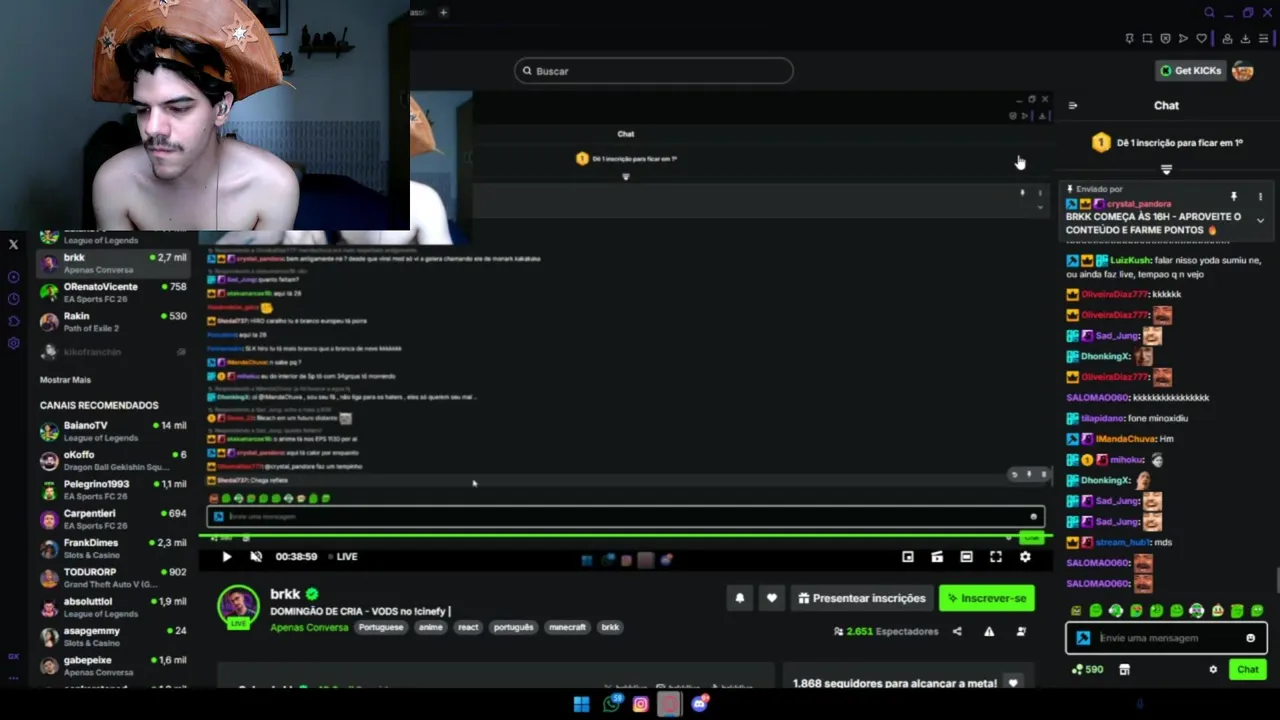Click the browser ad-blocker shield icon
The image size is (1280, 720).
coord(1165,39)
